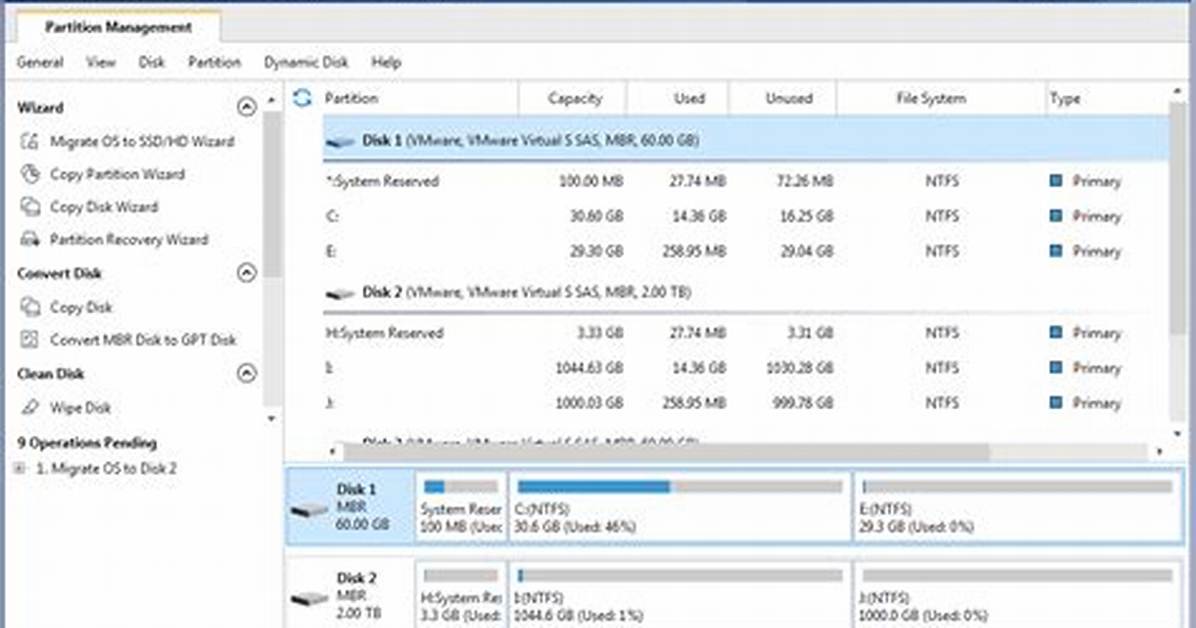This screenshot has width=1196, height=628.
Task: Click Primary type square for System Reserved row
Action: [x=1056, y=181]
